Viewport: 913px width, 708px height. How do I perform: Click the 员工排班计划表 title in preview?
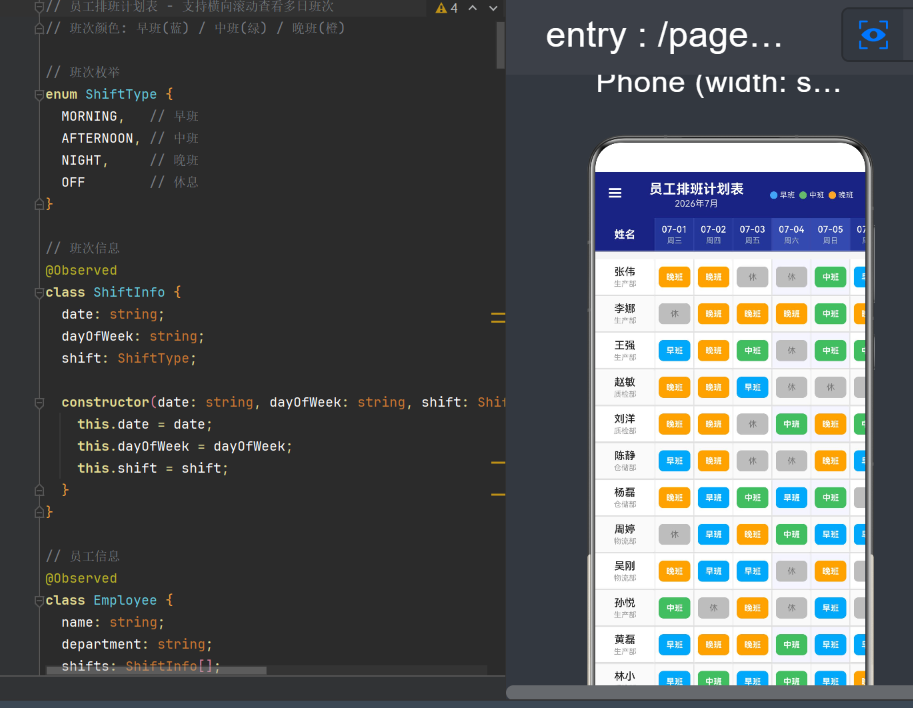pyautogui.click(x=696, y=189)
